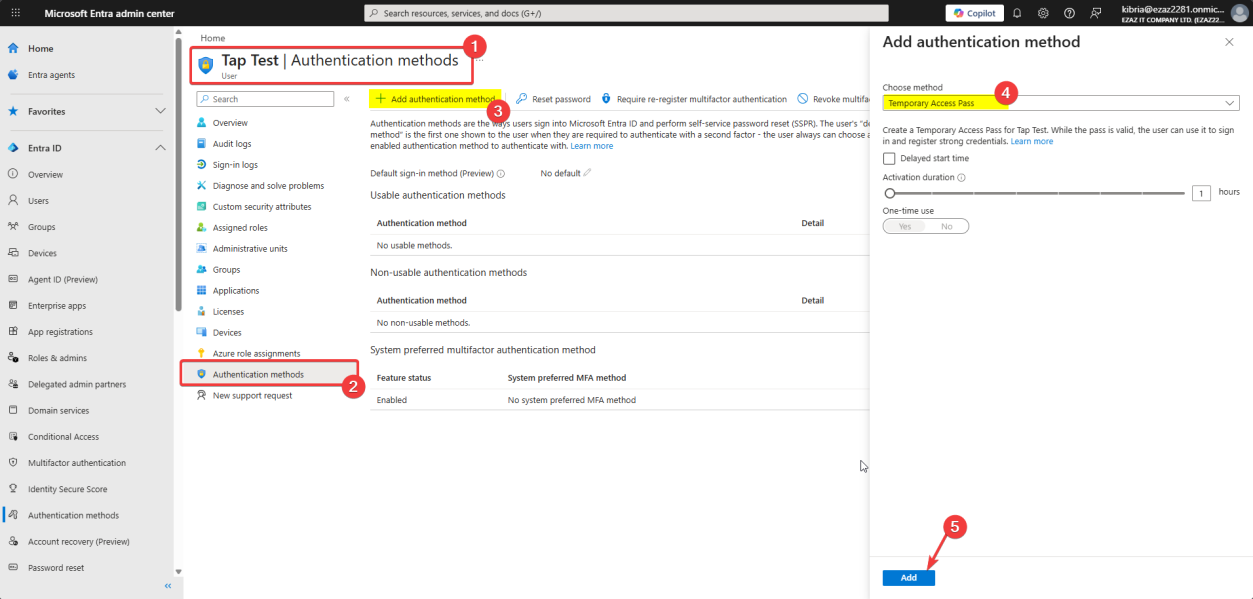Viewport: 1253px width, 599px height.
Task: Open Custom security attributes
Action: (262, 207)
